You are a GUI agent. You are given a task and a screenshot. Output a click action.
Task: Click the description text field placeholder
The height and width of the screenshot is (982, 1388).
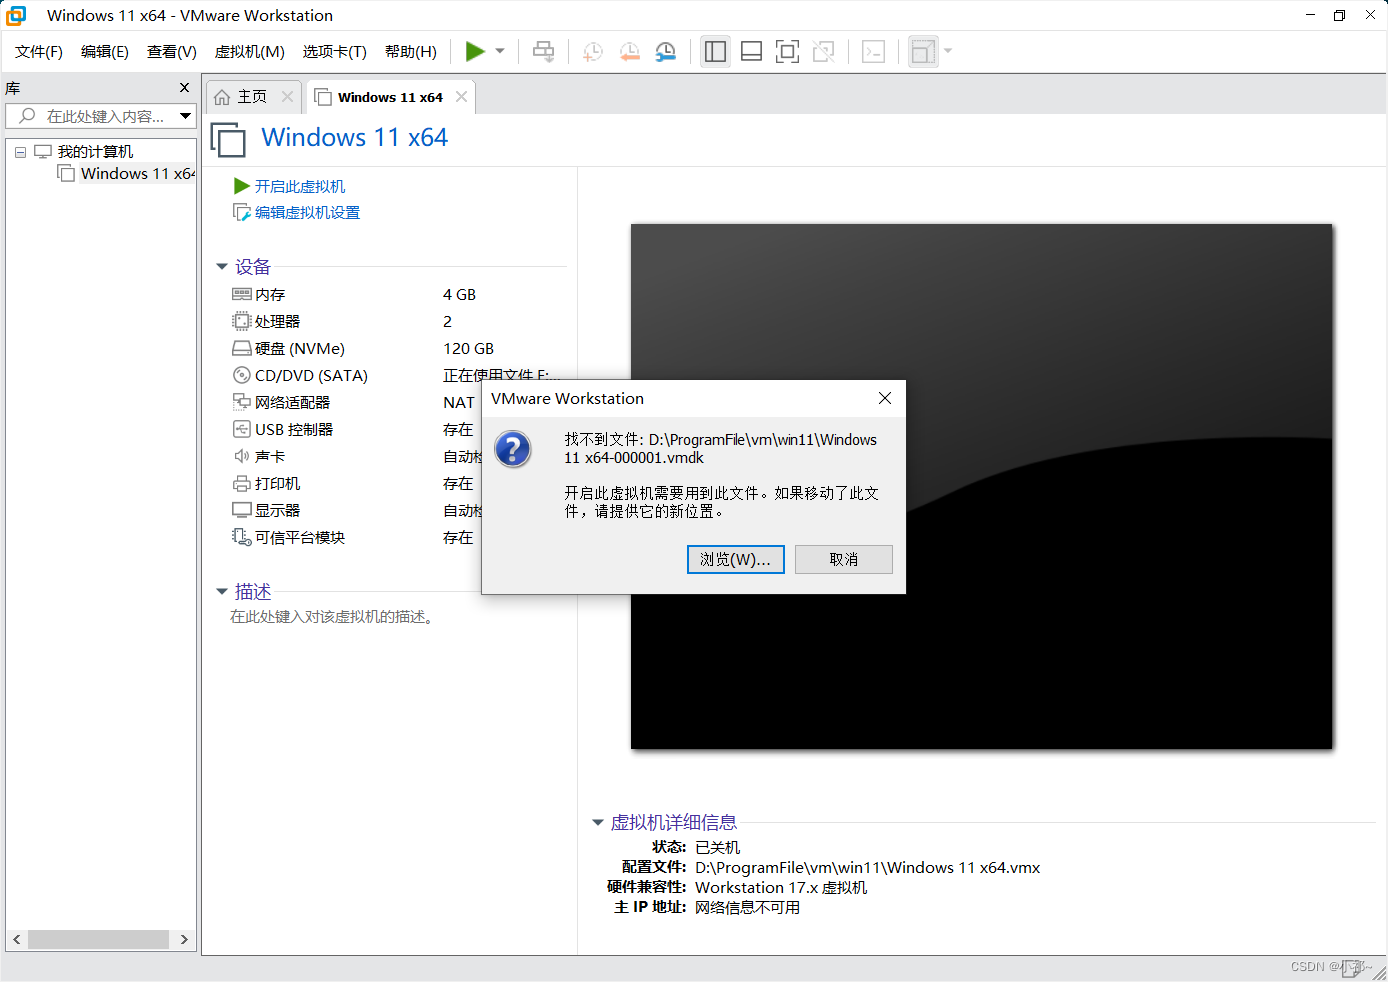pyautogui.click(x=333, y=617)
